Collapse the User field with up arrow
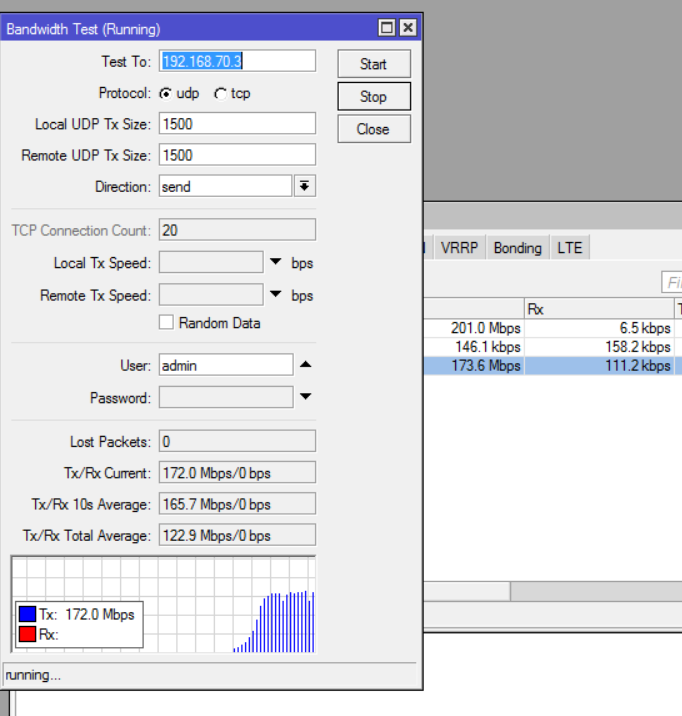 click(305, 364)
